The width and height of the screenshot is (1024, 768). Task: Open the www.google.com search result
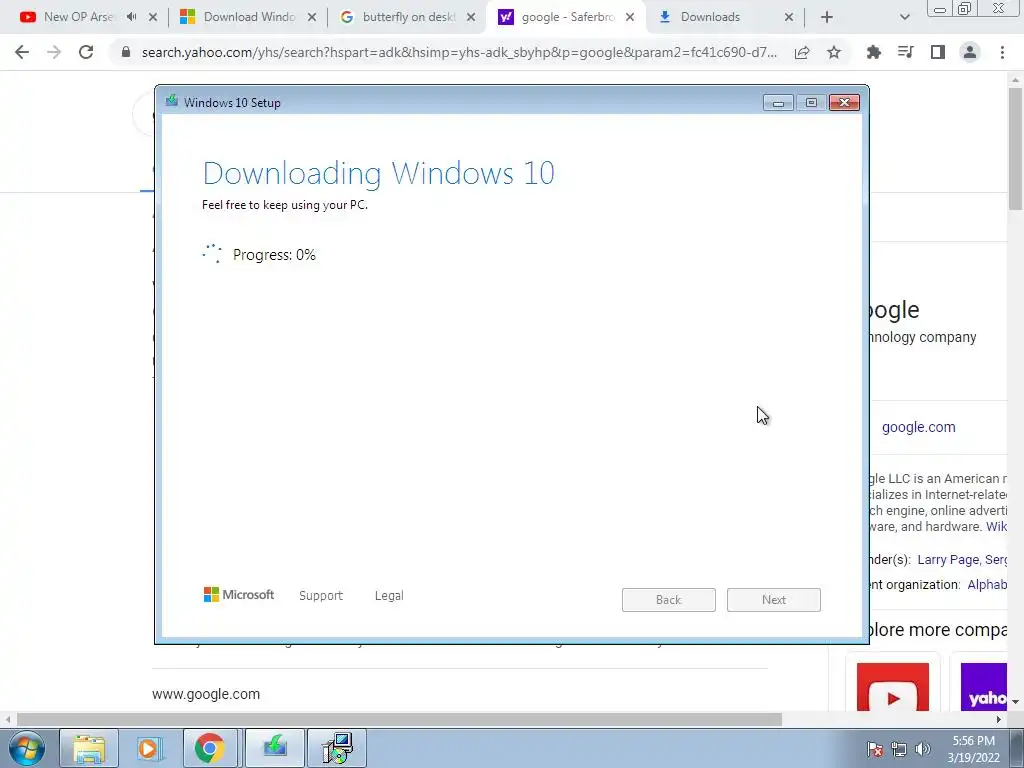tap(206, 694)
